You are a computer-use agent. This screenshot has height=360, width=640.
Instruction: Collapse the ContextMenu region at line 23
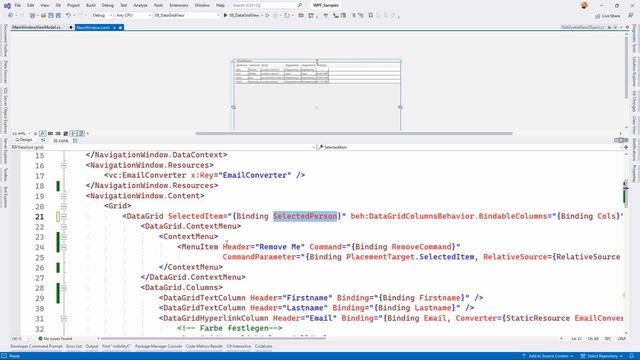[64, 237]
